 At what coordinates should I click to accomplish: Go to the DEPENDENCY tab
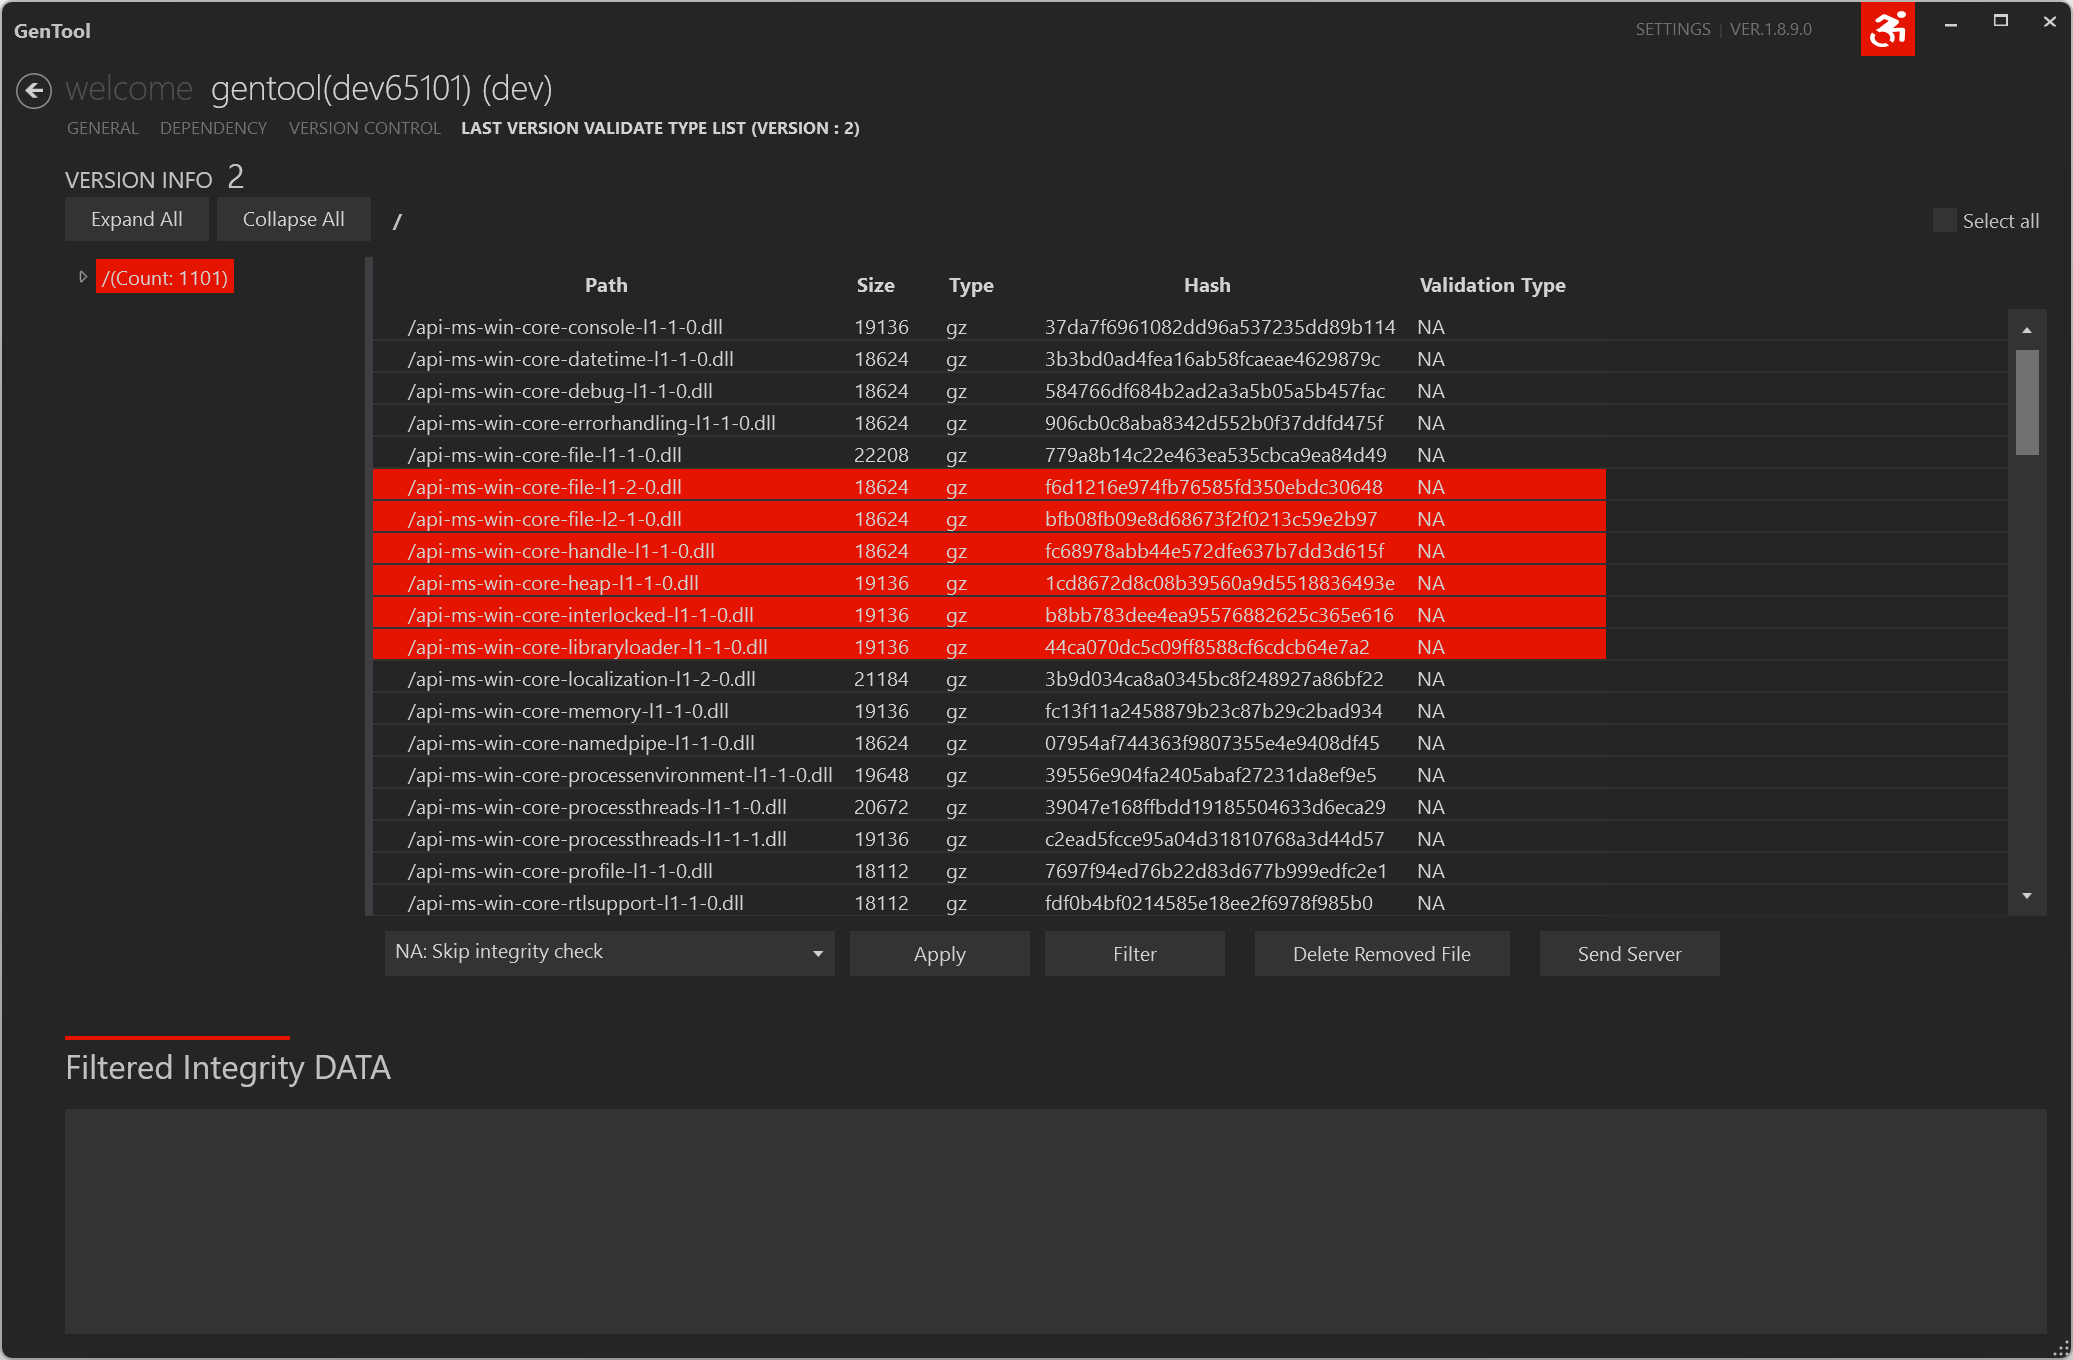214,128
